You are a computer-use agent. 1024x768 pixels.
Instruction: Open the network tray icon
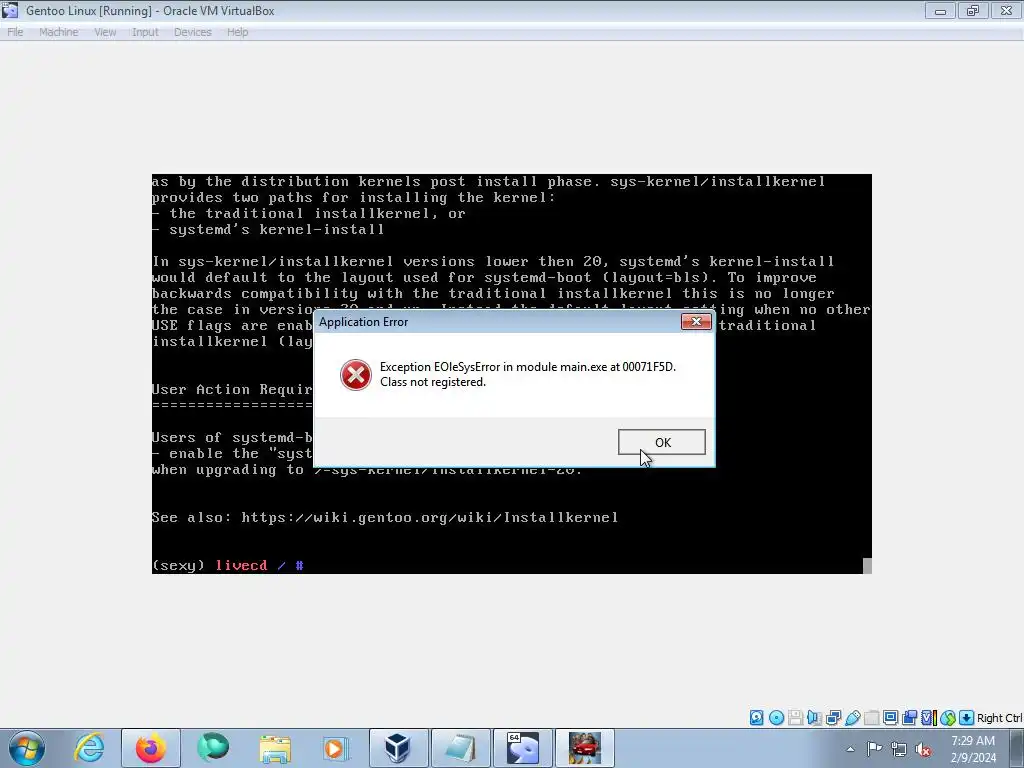tap(899, 749)
